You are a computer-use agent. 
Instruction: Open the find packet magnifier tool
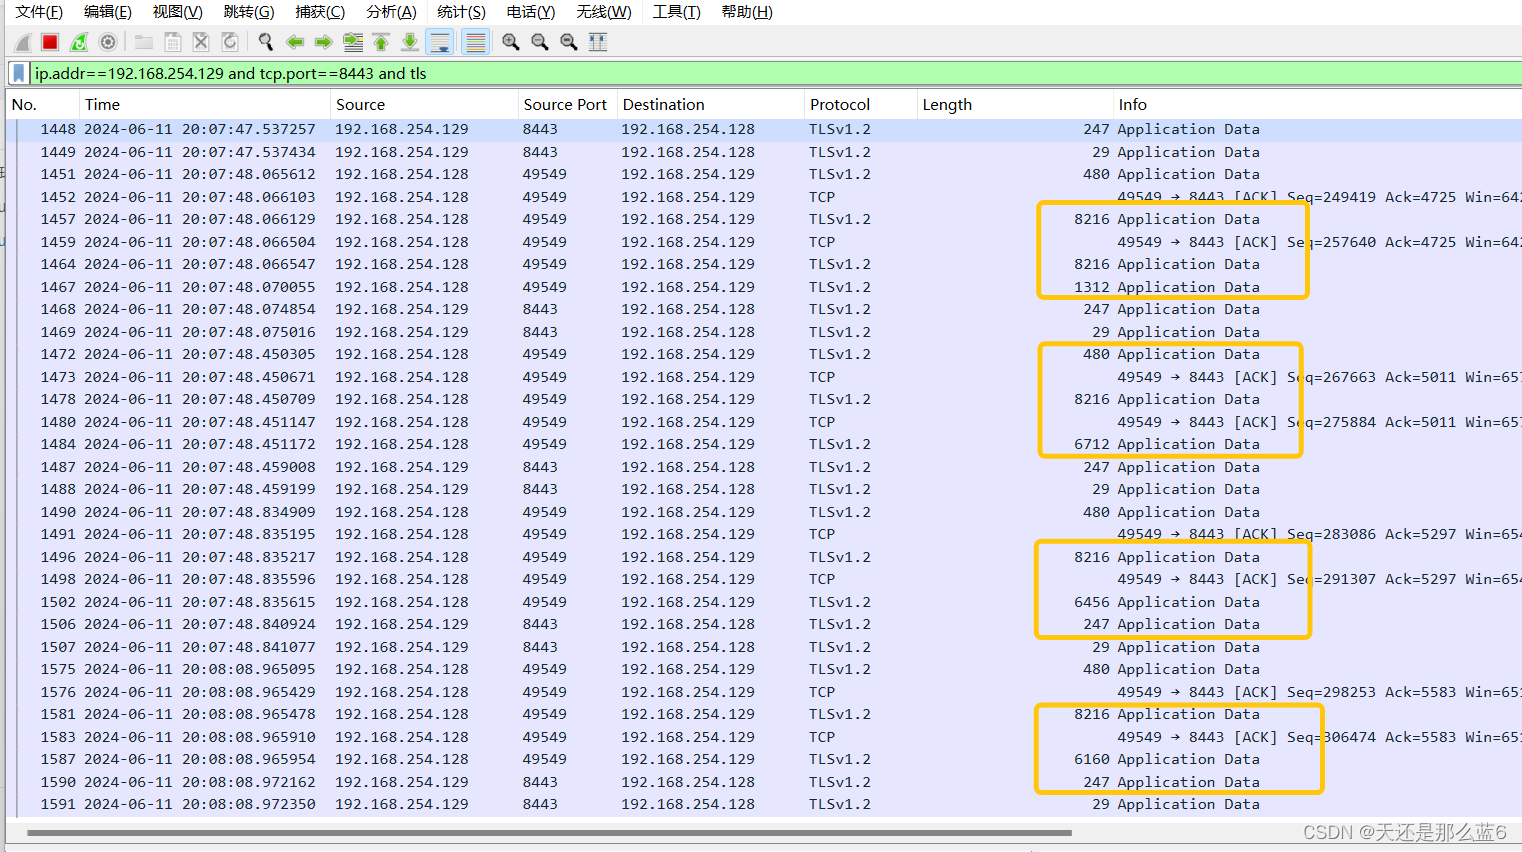[266, 42]
